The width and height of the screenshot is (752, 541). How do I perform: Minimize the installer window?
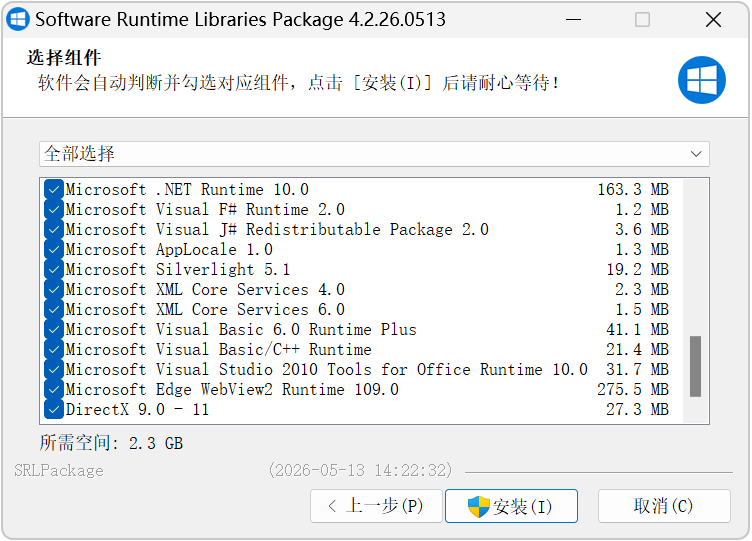pyautogui.click(x=573, y=20)
